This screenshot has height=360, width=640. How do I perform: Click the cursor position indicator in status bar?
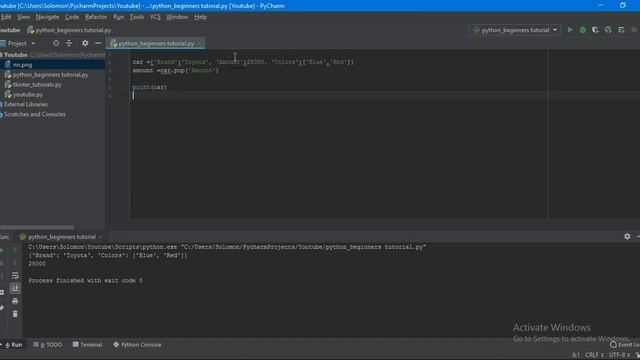(576, 355)
